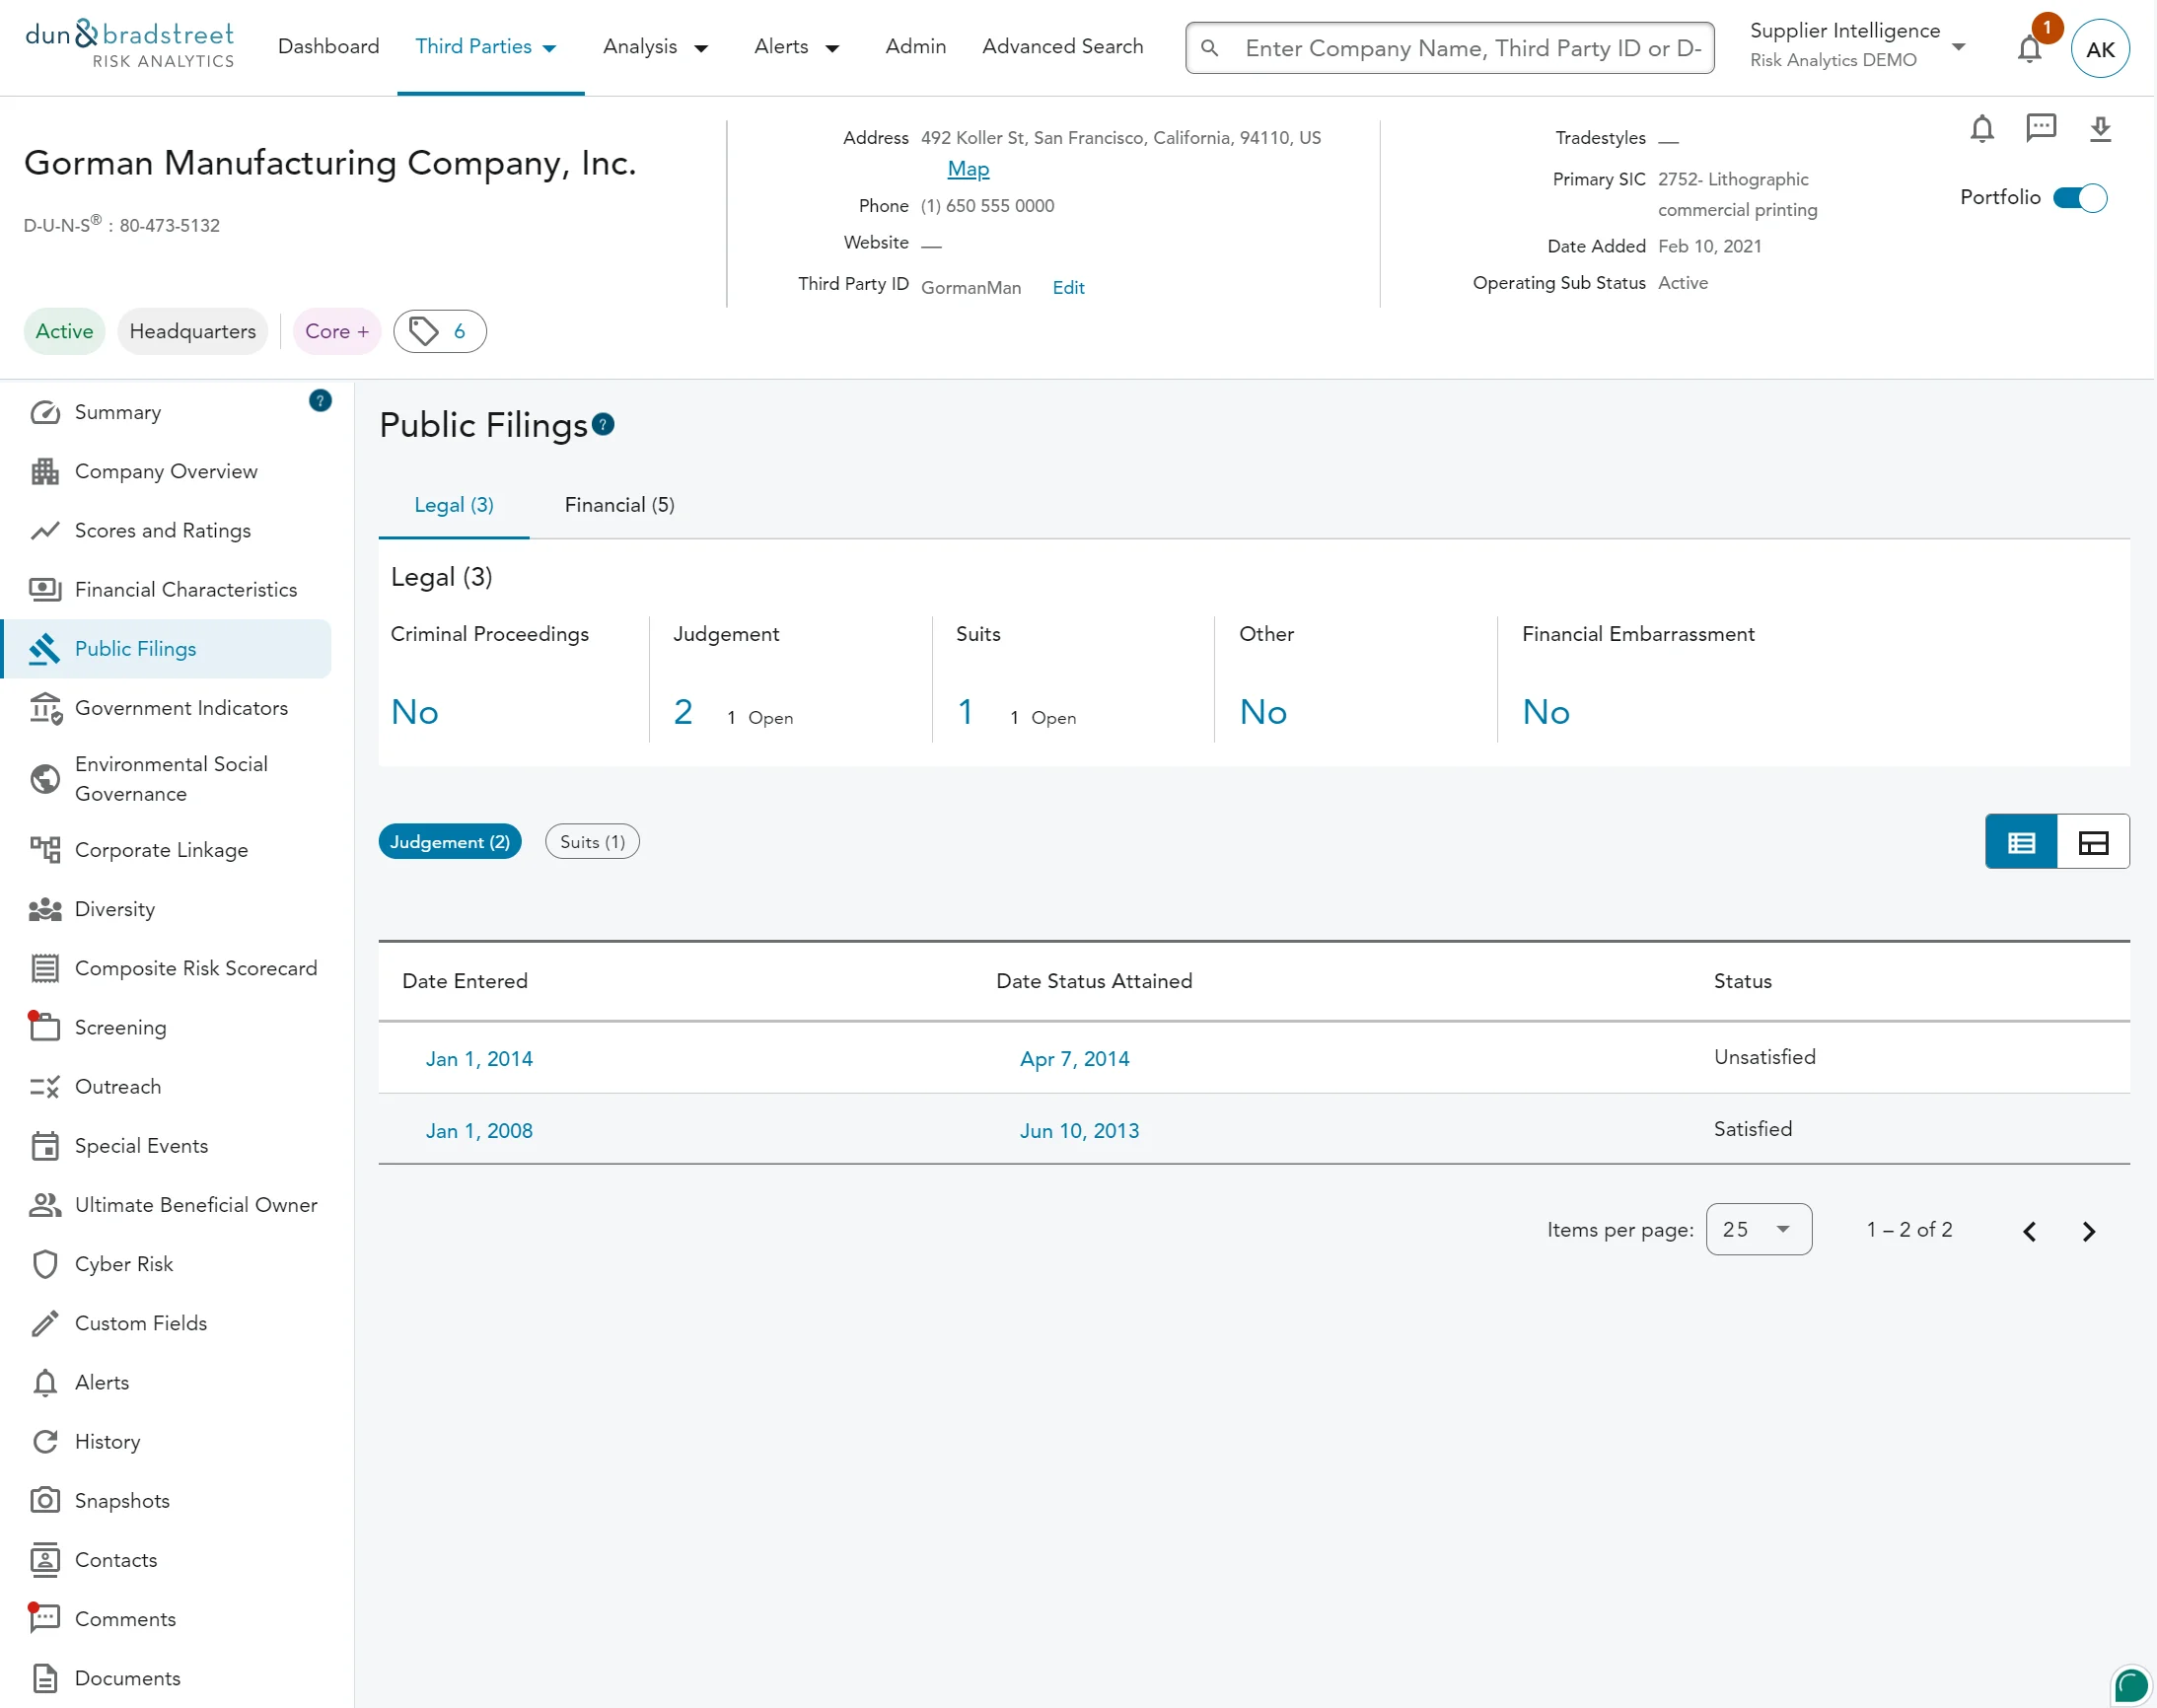Image resolution: width=2157 pixels, height=1708 pixels.
Task: Switch to the Financial (5) tab
Action: tap(619, 505)
